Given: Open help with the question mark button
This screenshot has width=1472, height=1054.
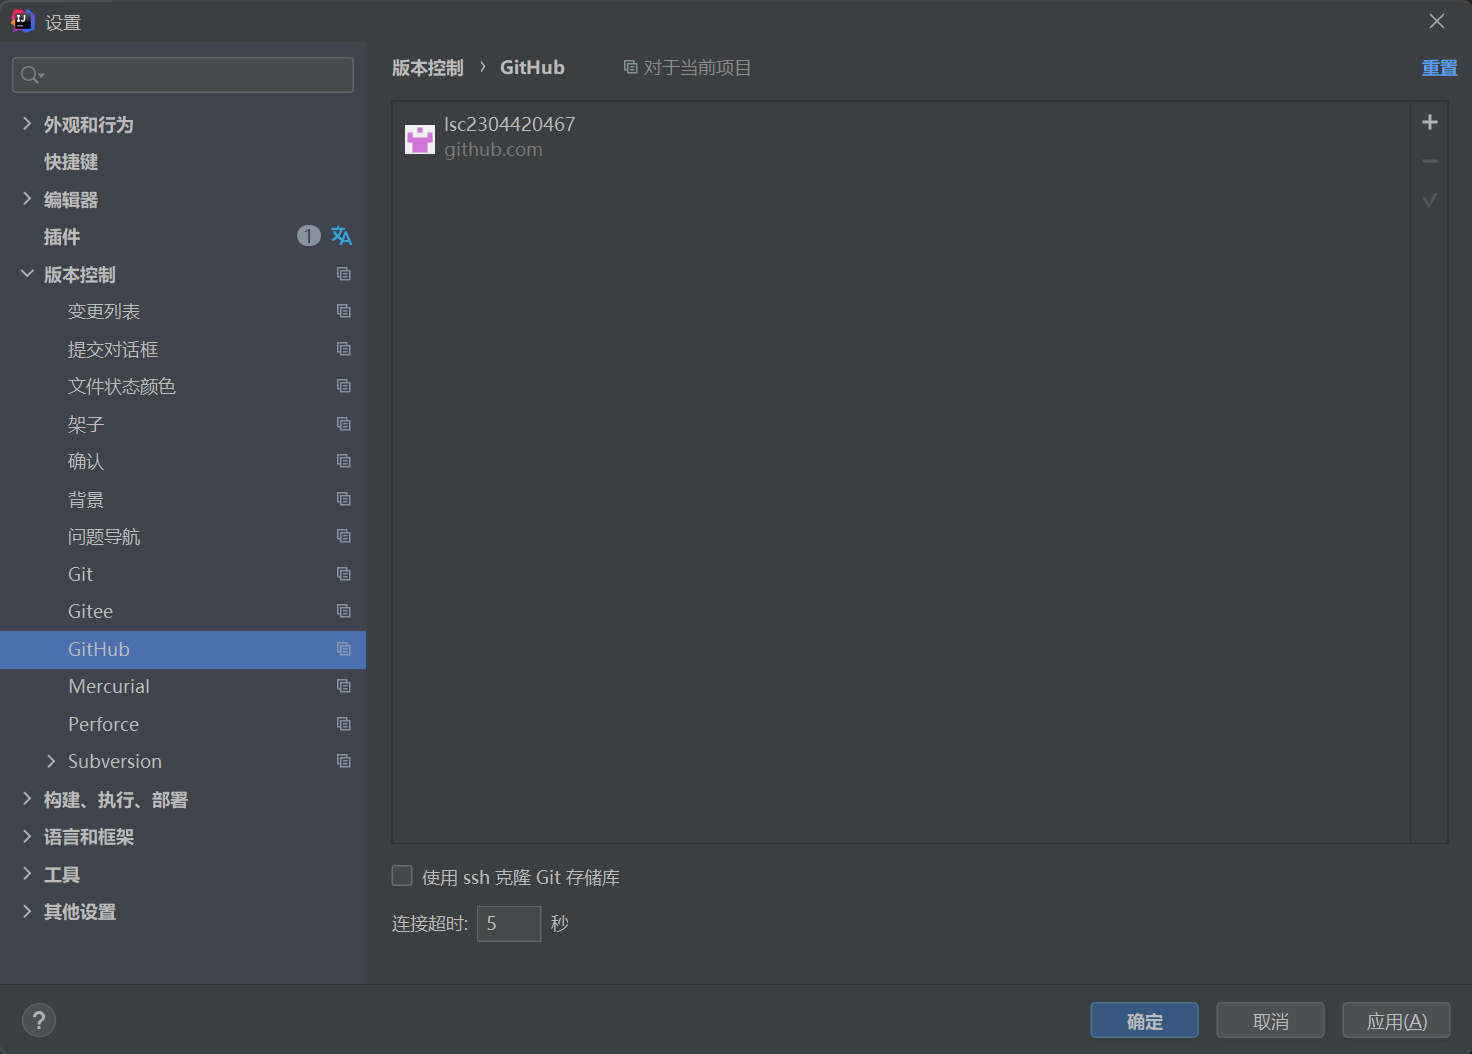Looking at the screenshot, I should 39,1020.
